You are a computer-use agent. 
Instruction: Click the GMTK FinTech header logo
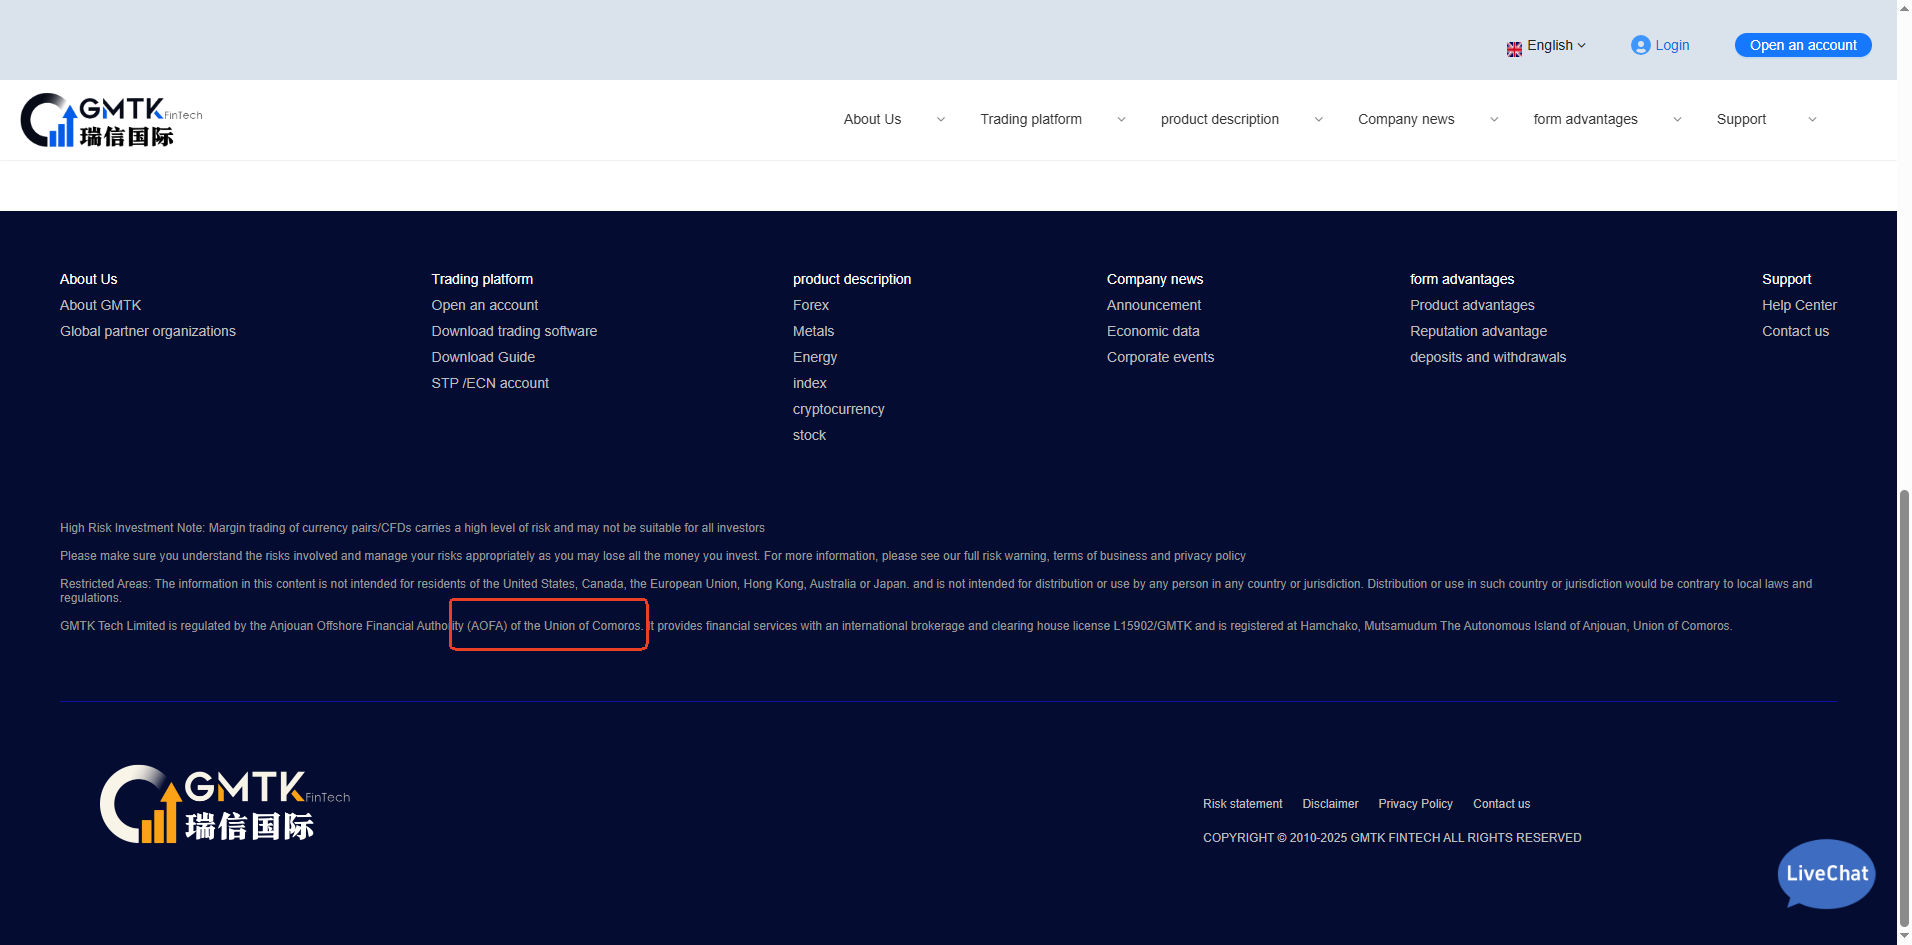(x=111, y=121)
